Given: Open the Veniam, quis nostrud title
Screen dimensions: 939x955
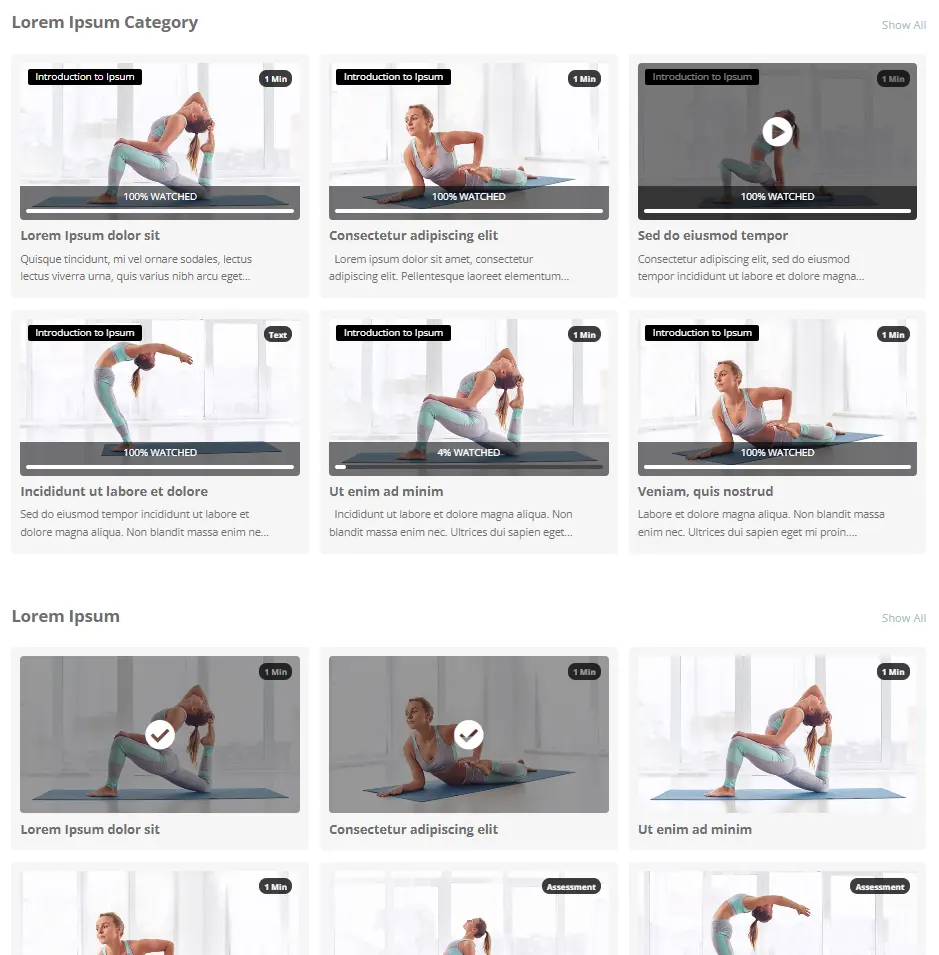Looking at the screenshot, I should pyautogui.click(x=705, y=491).
